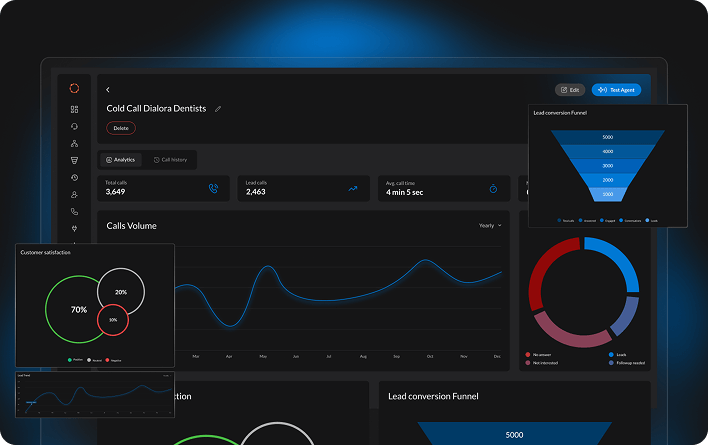708x445 pixels.
Task: Click the Edit button
Action: tap(570, 90)
